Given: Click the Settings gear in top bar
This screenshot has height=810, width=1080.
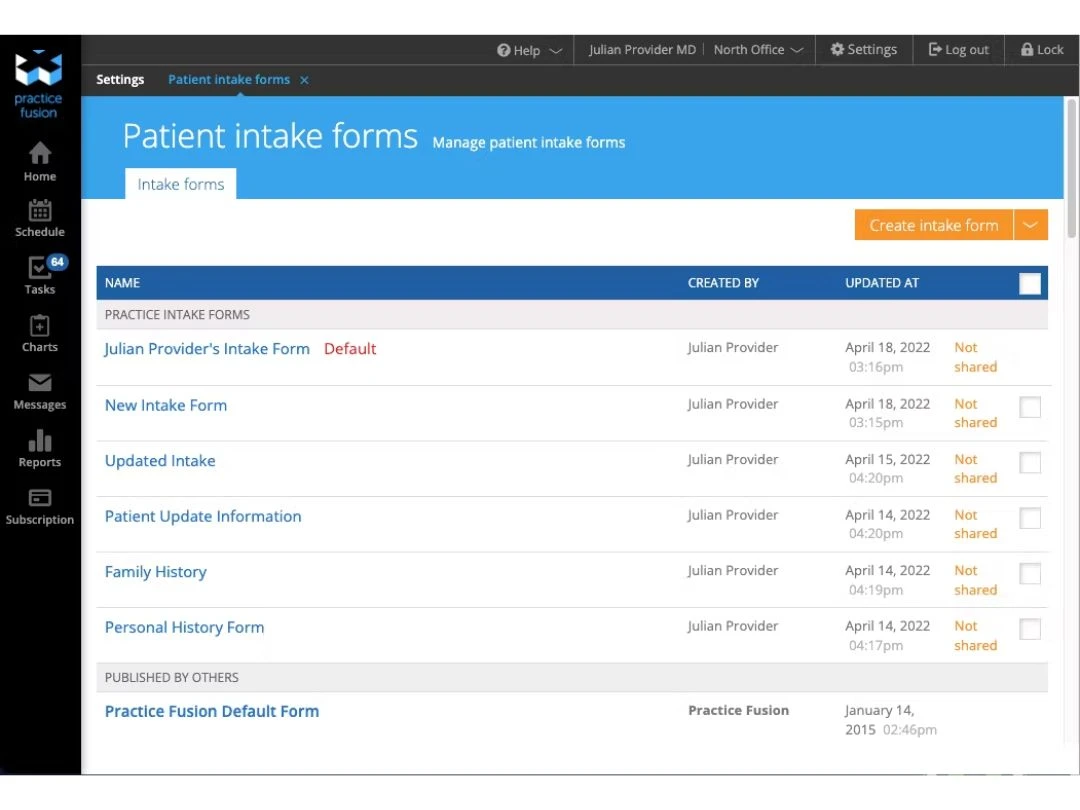Looking at the screenshot, I should 864,50.
